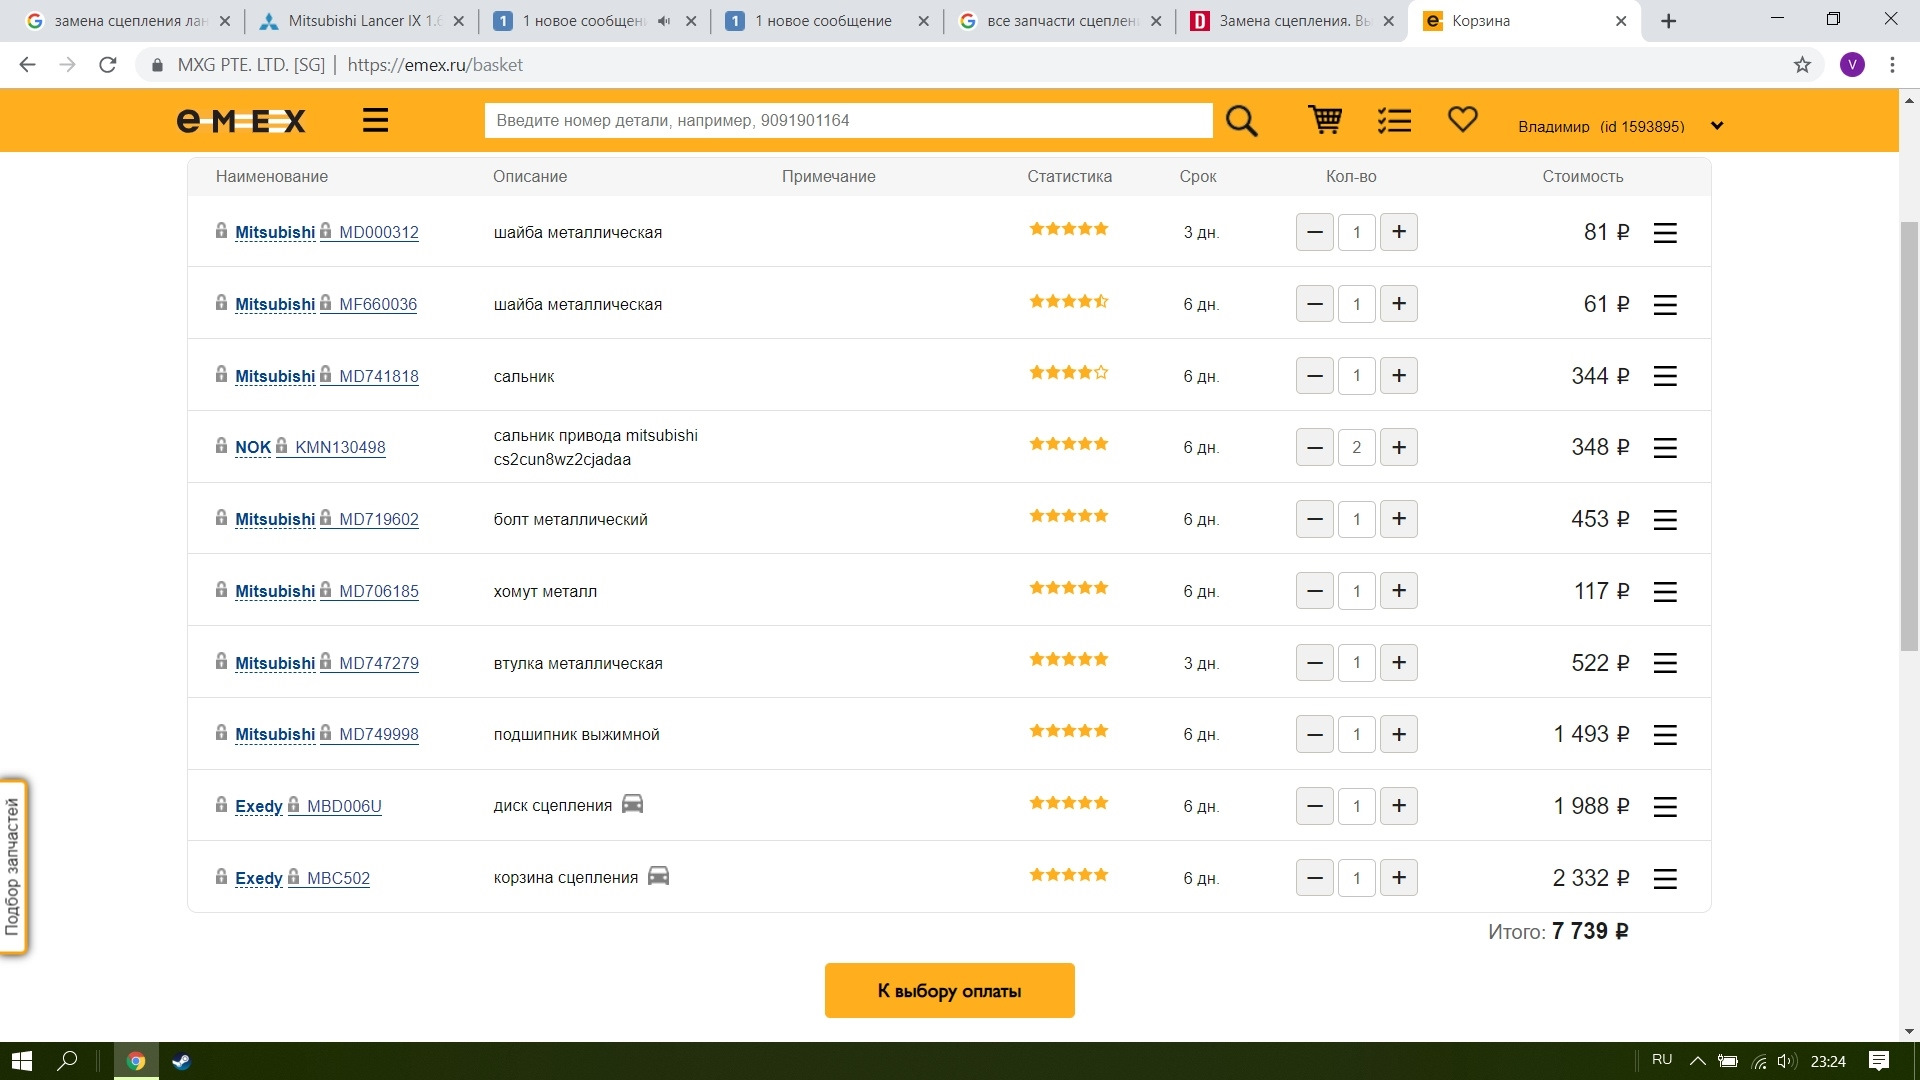Increase quantity of подшипник выжимной MD749998
The image size is (1920, 1080).
coord(1398,734)
